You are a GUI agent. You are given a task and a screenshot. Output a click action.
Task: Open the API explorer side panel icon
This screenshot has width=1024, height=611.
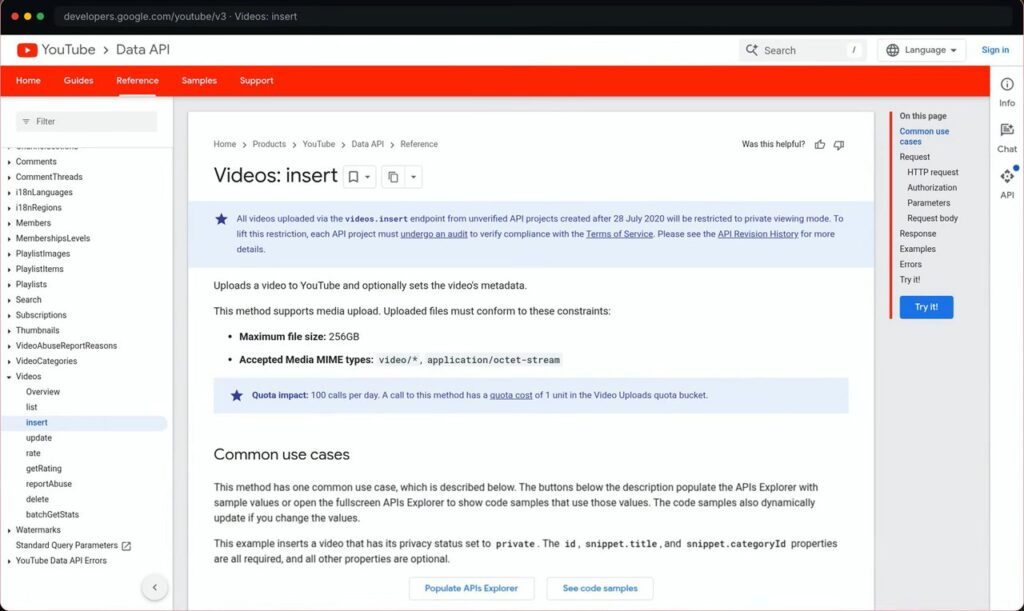1006,176
